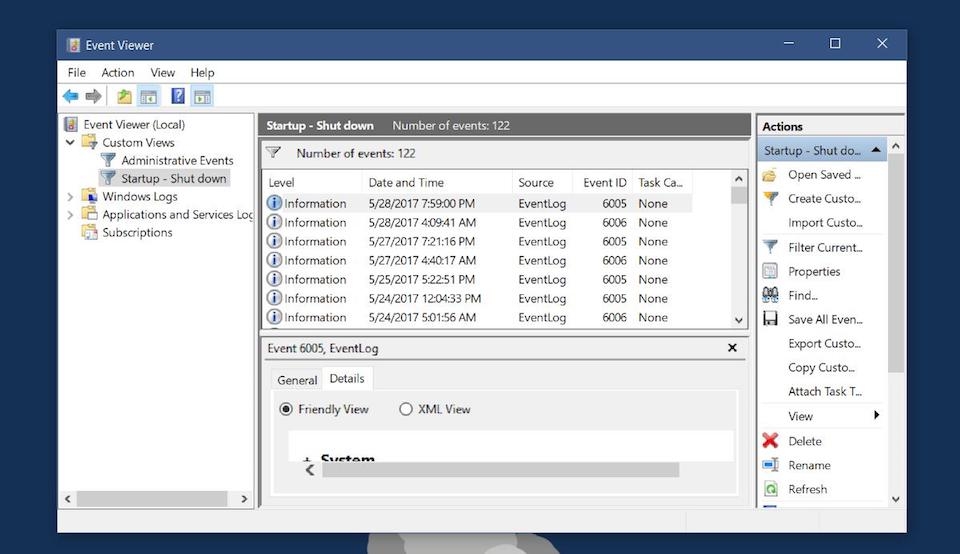Viewport: 960px width, 554px height.
Task: Click the Applications and Services Logs icon
Action: (89, 214)
